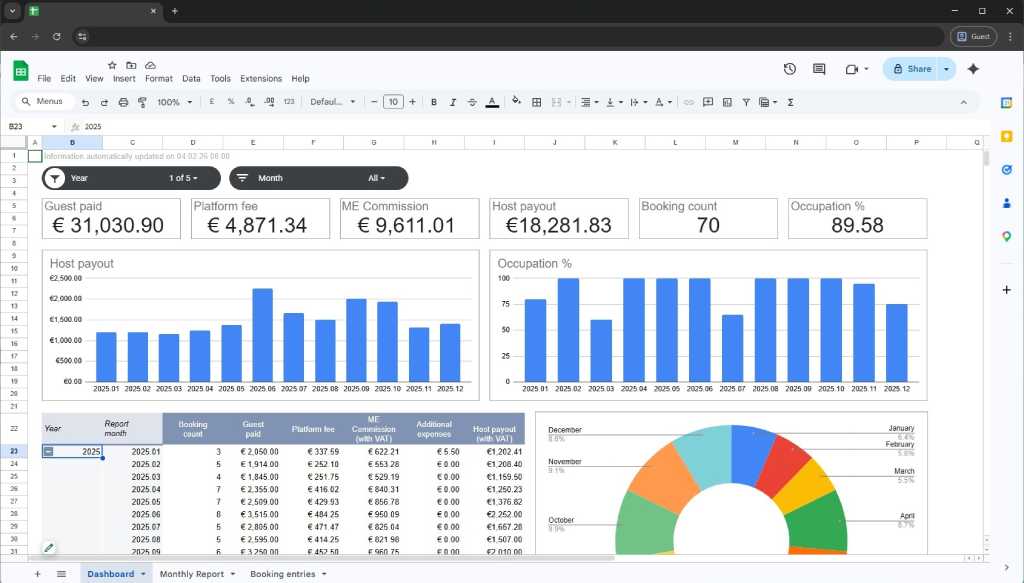
Task: Insert a chart
Action: point(727,102)
